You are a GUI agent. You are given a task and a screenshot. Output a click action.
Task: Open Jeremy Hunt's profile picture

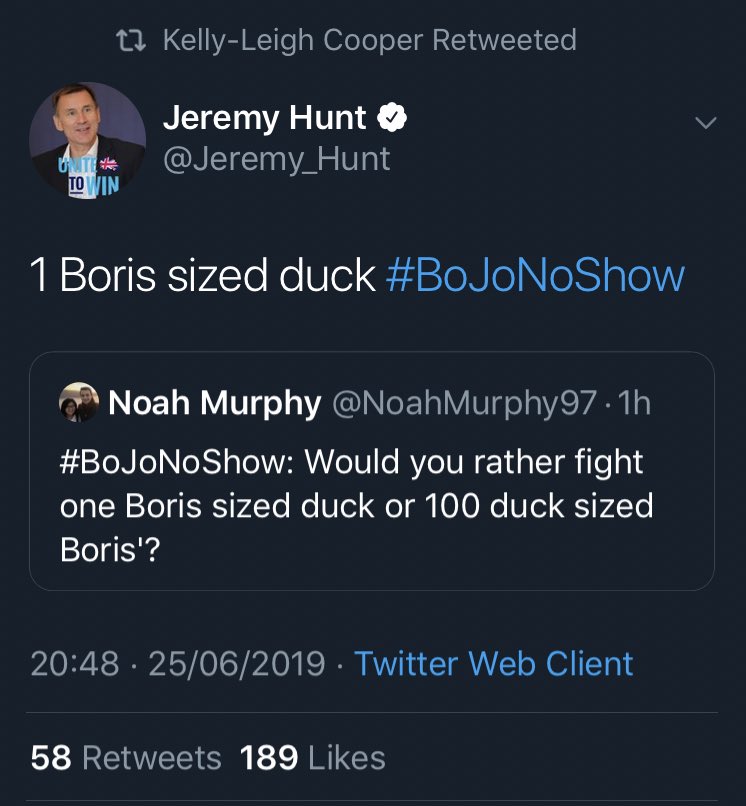[x=88, y=140]
